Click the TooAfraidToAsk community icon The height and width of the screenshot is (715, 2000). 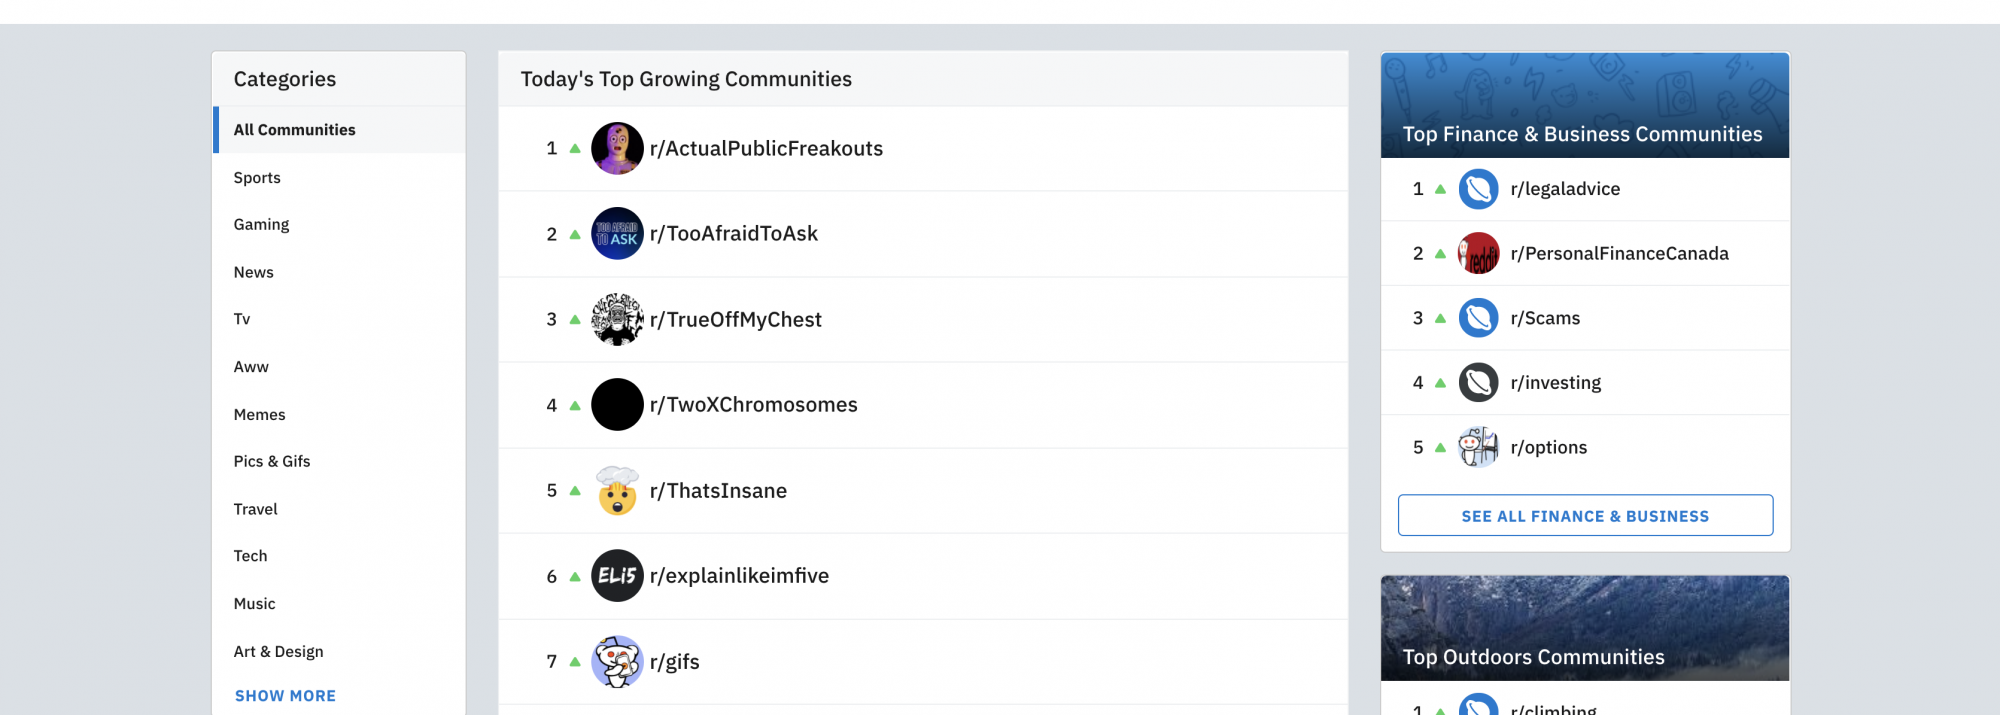pos(617,234)
